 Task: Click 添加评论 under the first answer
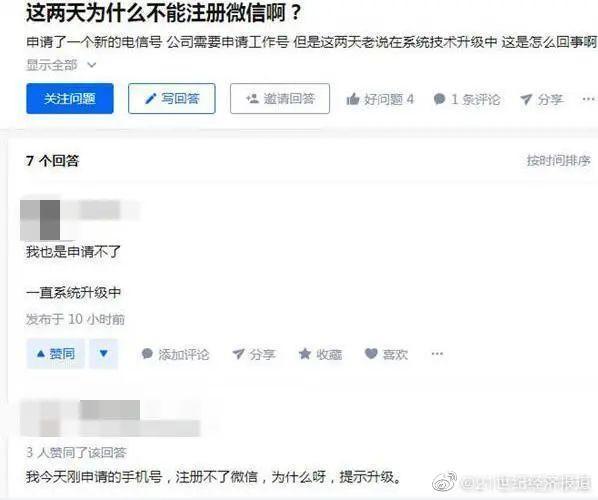[175, 354]
